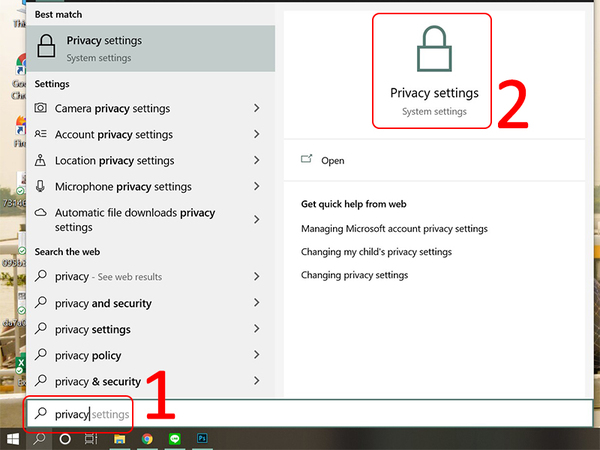The image size is (600, 450).
Task: Click into the search box containing 'privacy'
Action: 309,414
